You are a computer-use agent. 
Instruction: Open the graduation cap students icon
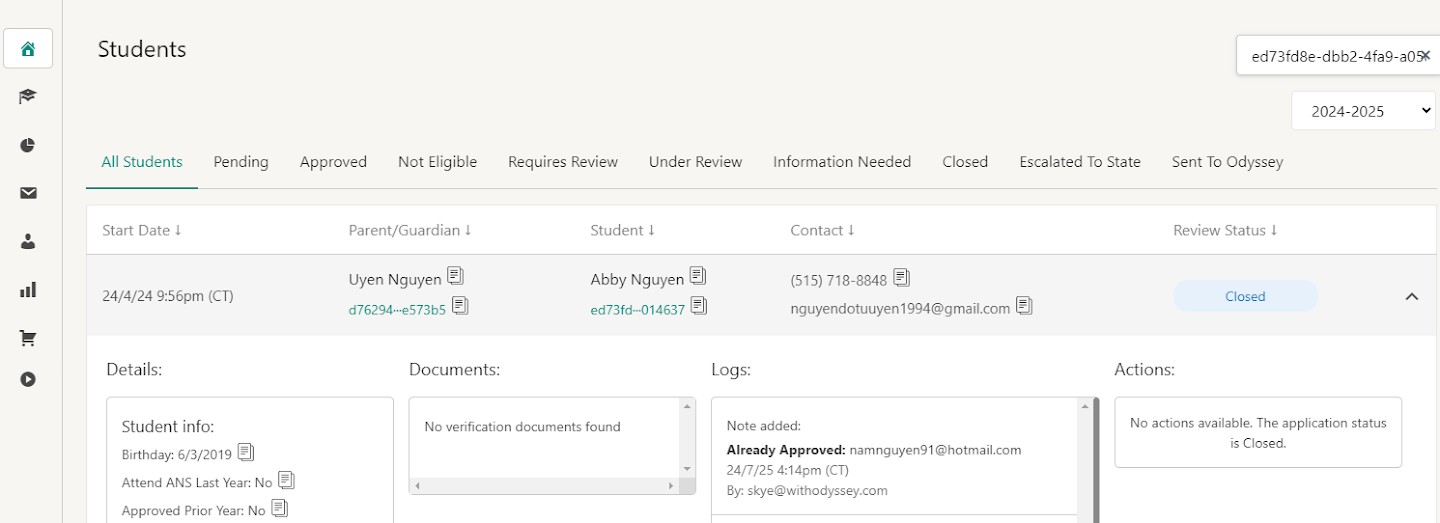(x=28, y=97)
